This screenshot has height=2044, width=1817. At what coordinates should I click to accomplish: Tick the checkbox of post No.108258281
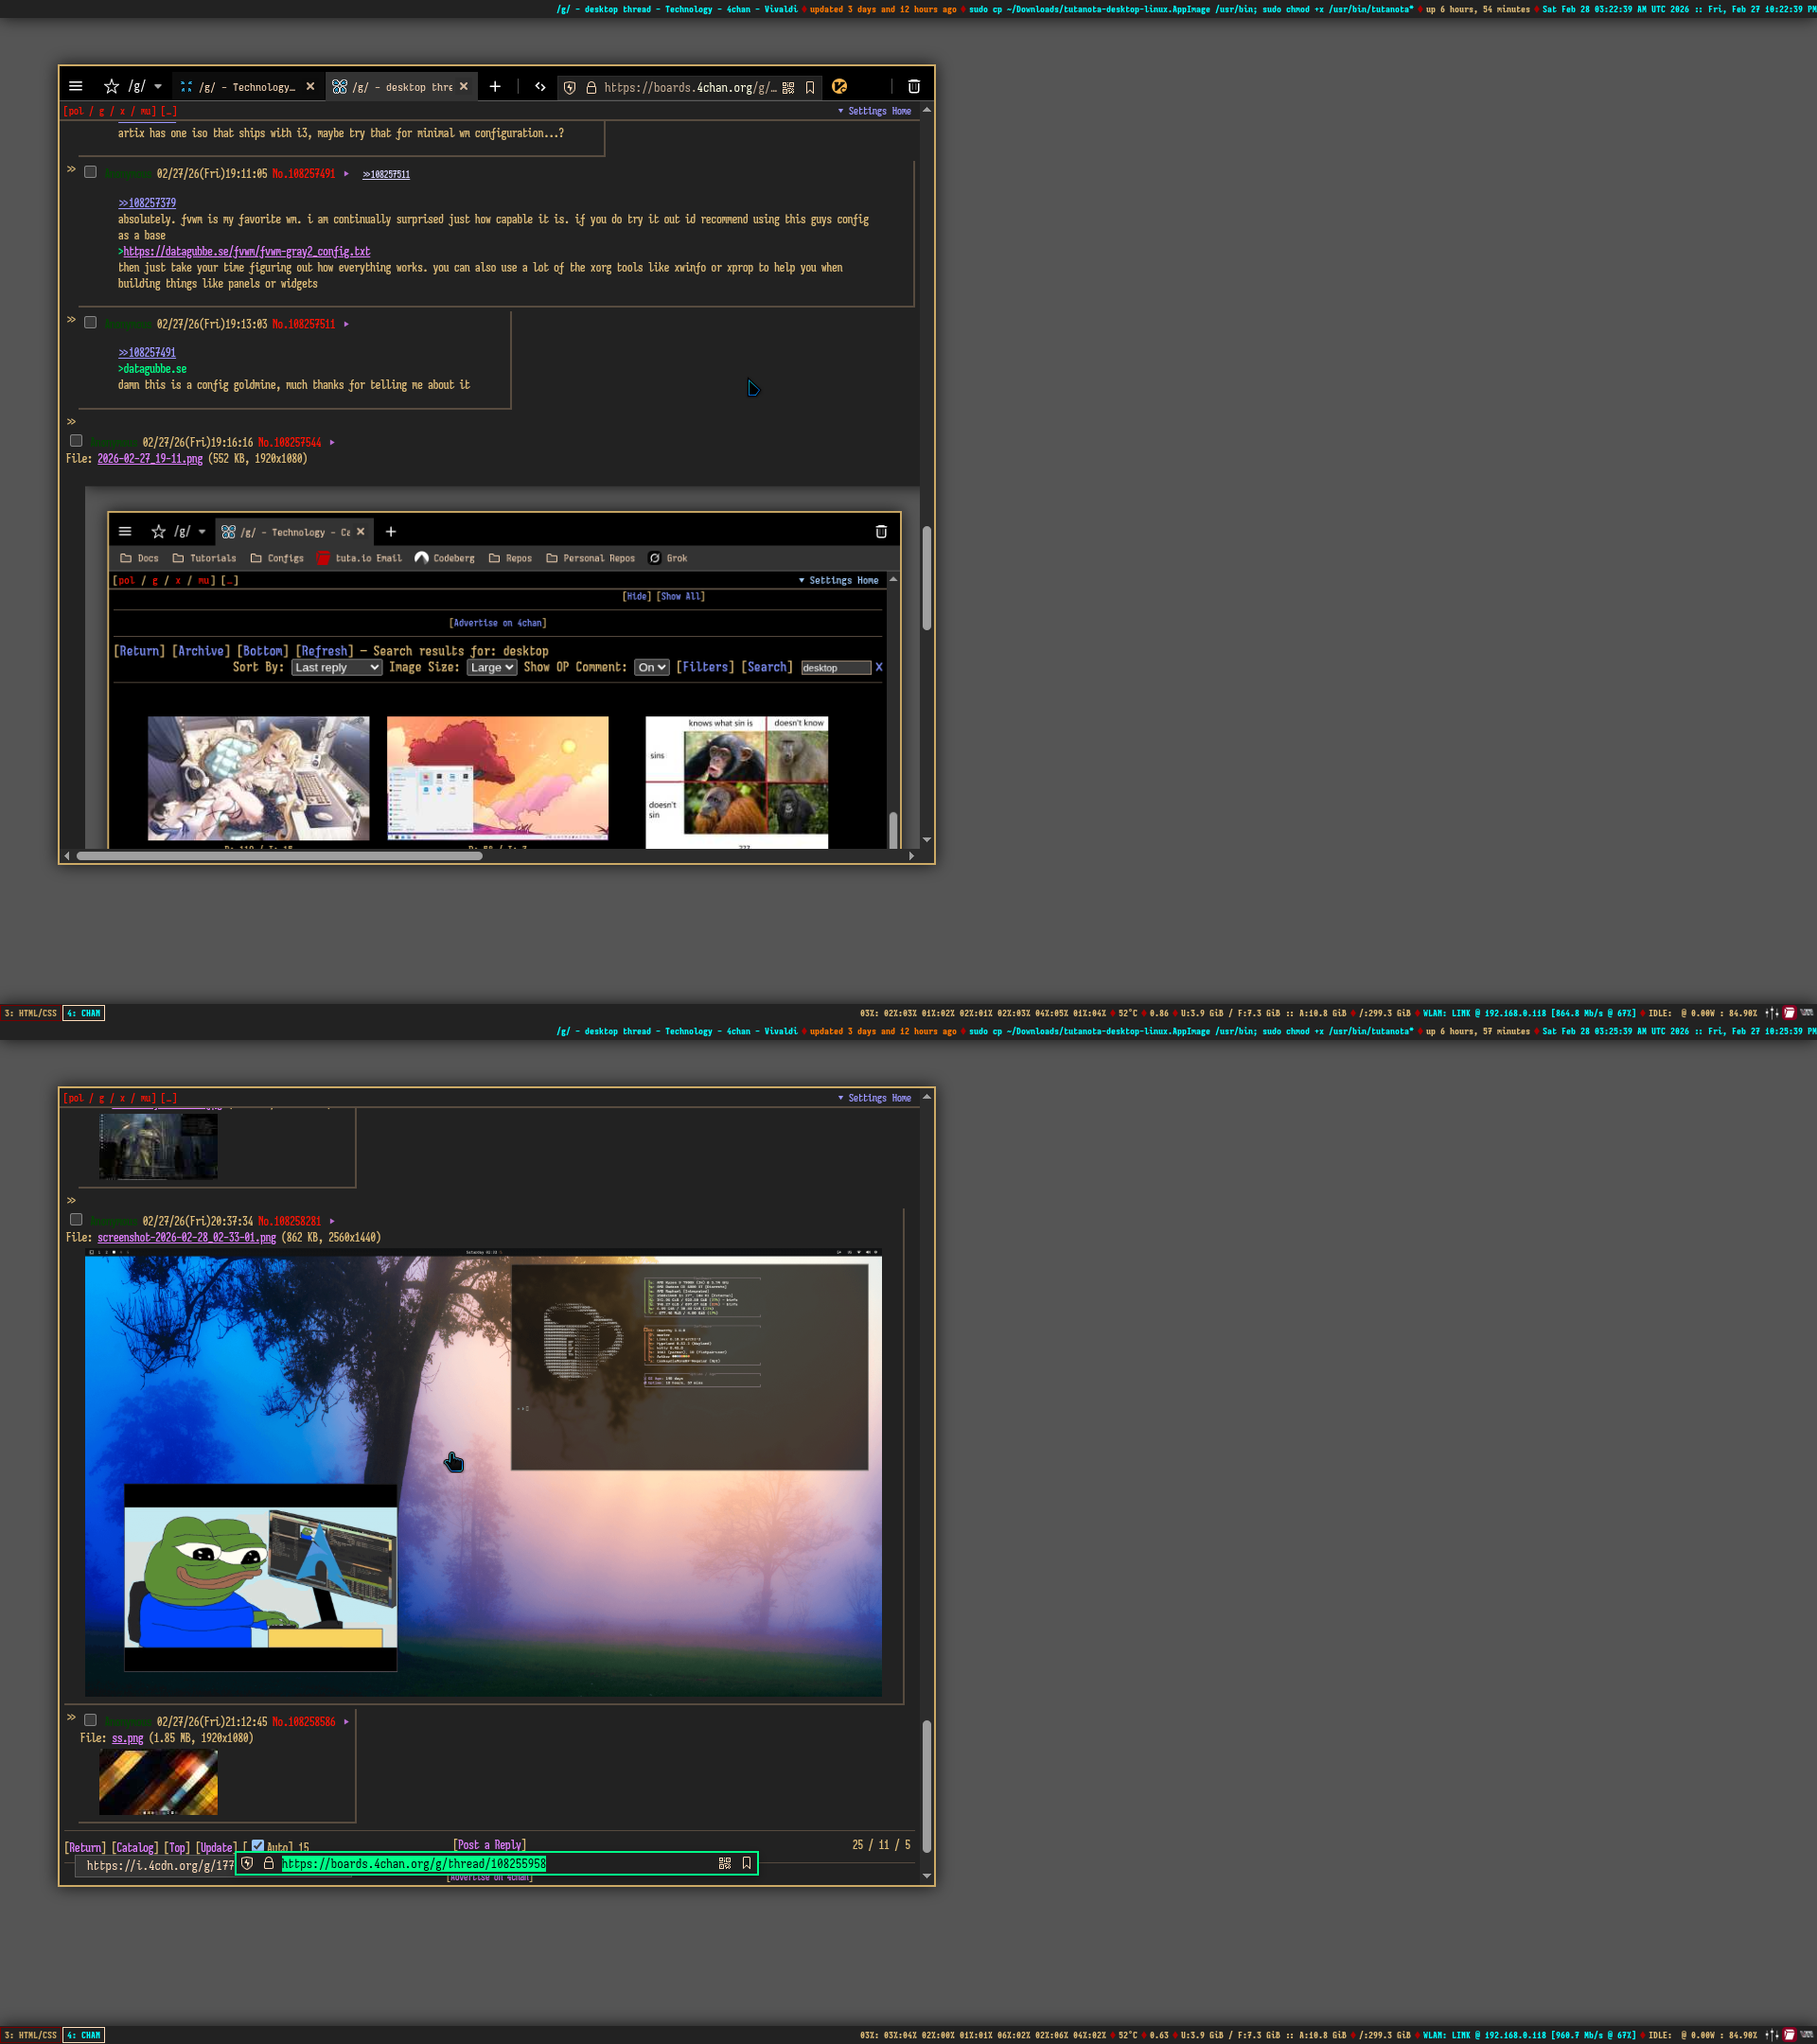[76, 1219]
